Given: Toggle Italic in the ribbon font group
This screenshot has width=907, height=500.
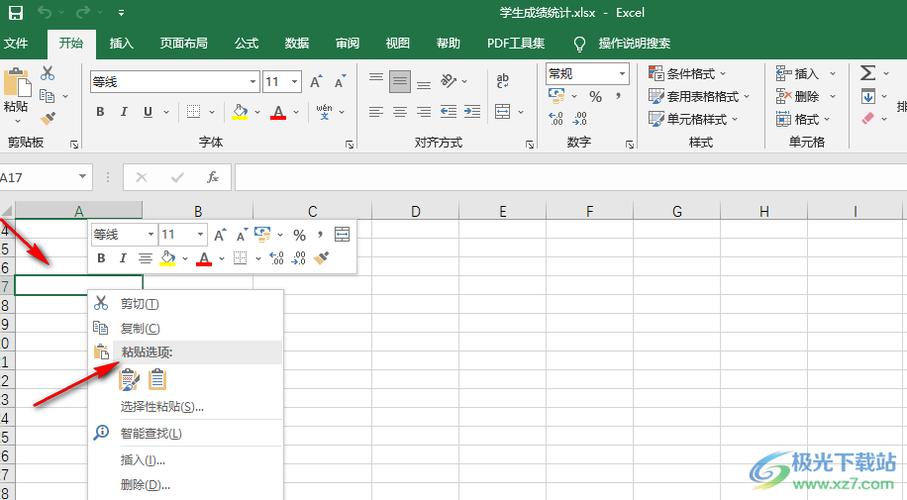Looking at the screenshot, I should [x=124, y=112].
